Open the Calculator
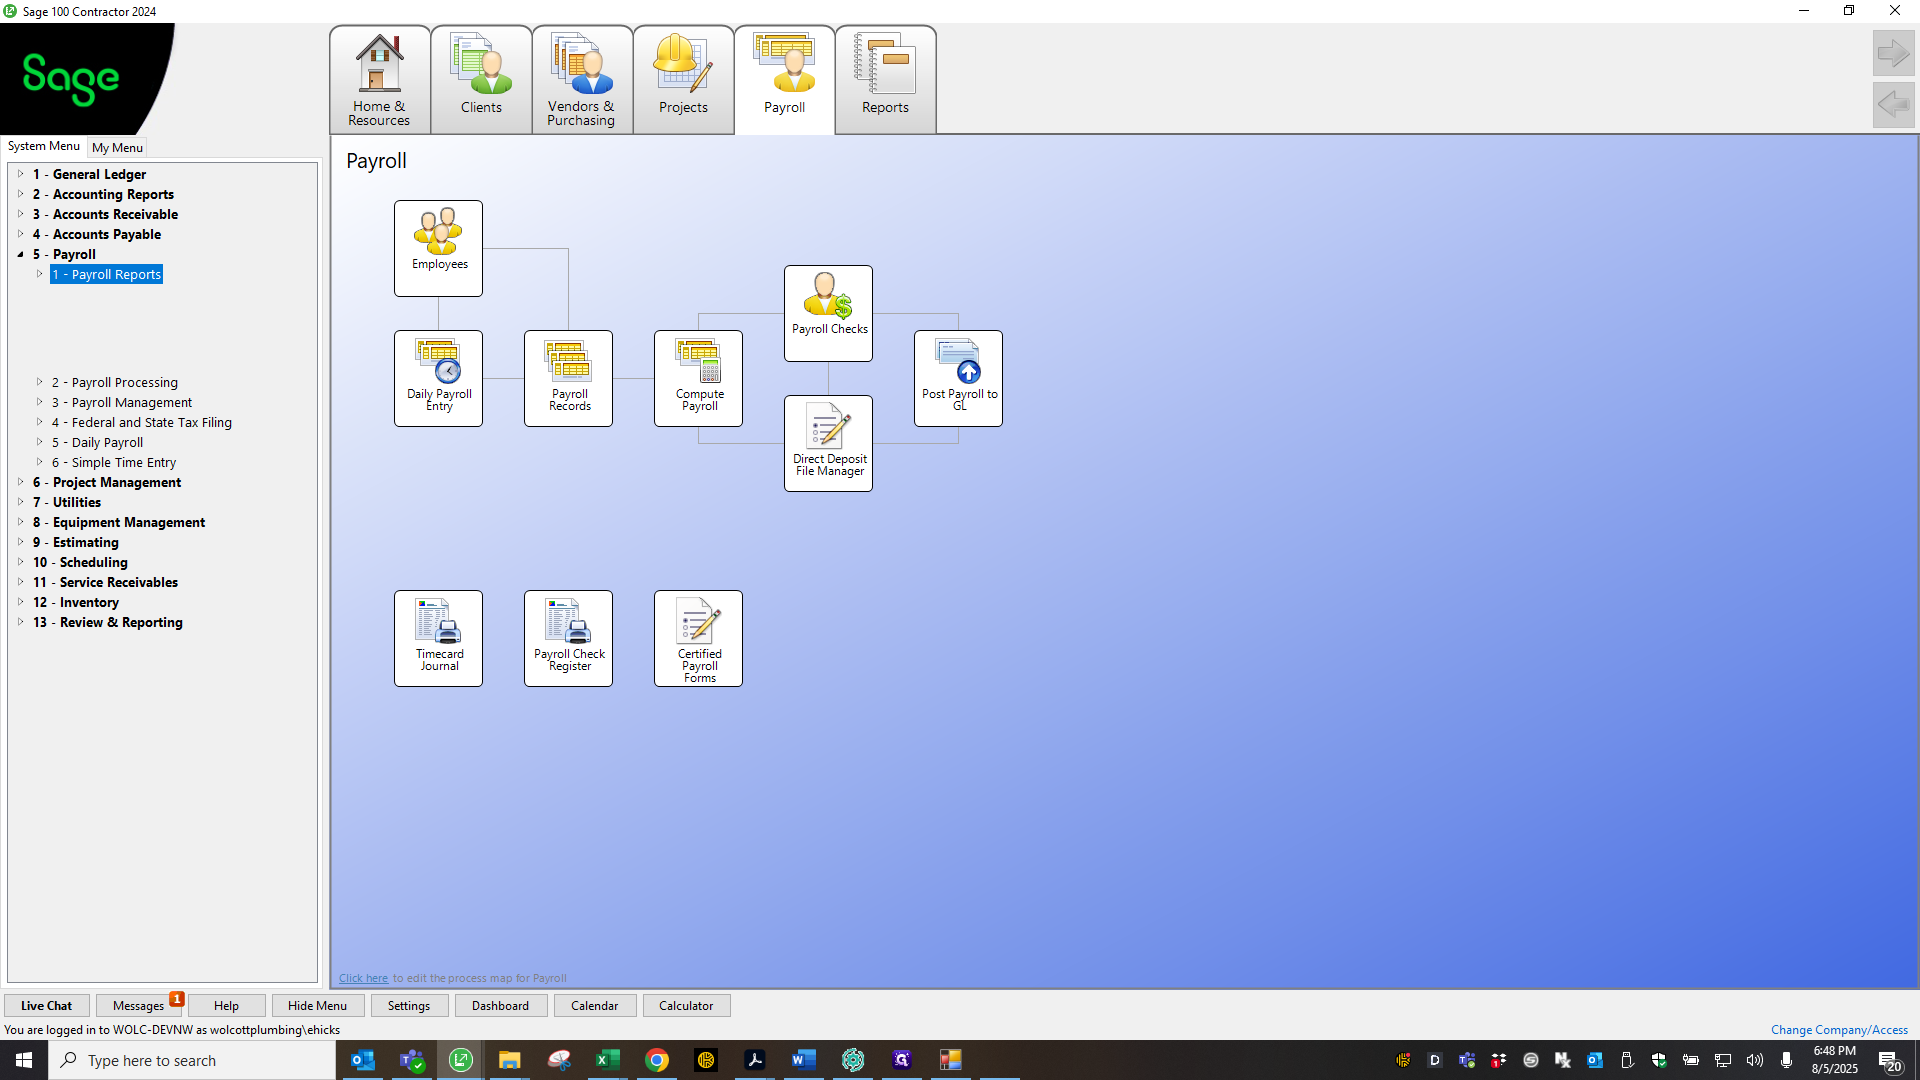This screenshot has height=1080, width=1920. pyautogui.click(x=686, y=1006)
